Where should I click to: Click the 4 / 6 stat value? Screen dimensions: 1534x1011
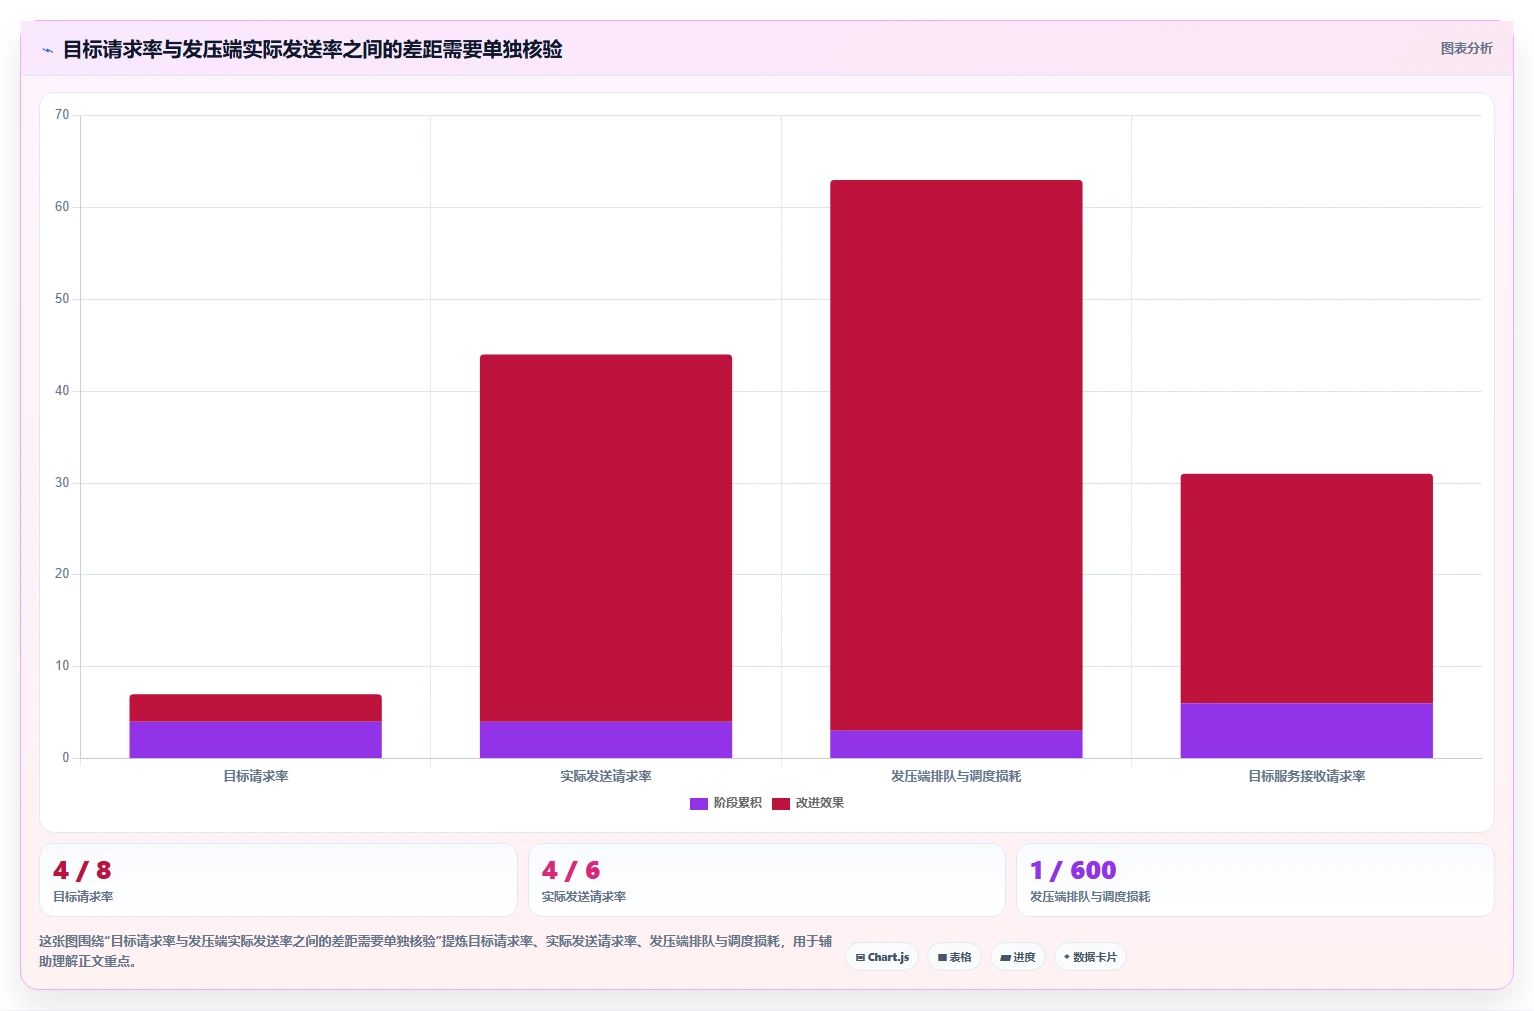tap(571, 870)
